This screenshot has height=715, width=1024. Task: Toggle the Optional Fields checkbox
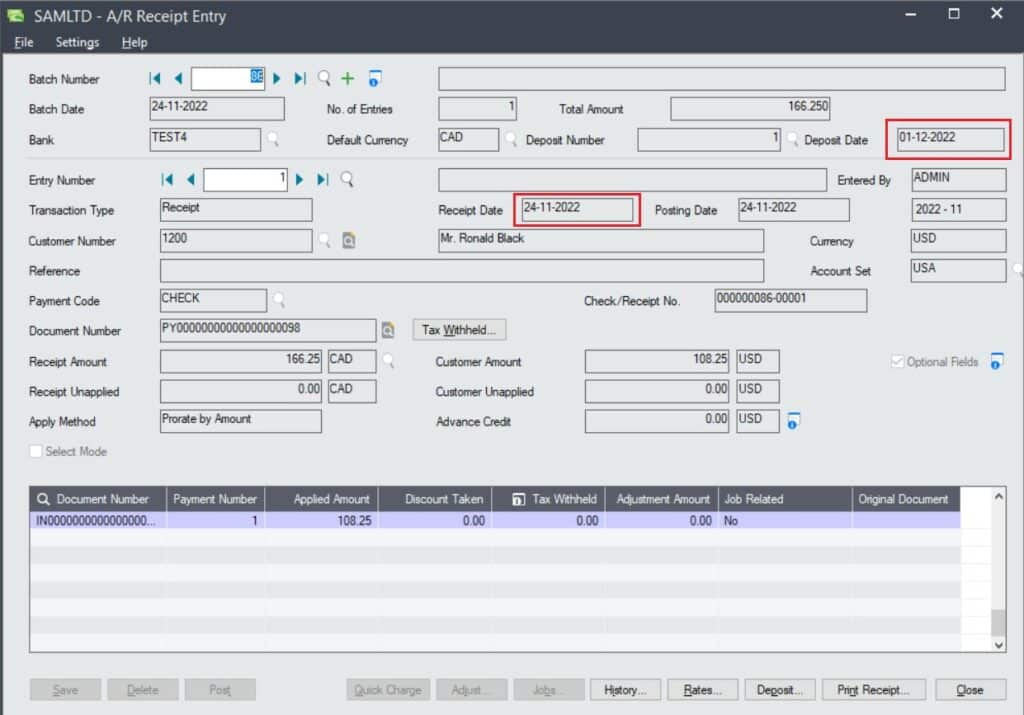897,362
